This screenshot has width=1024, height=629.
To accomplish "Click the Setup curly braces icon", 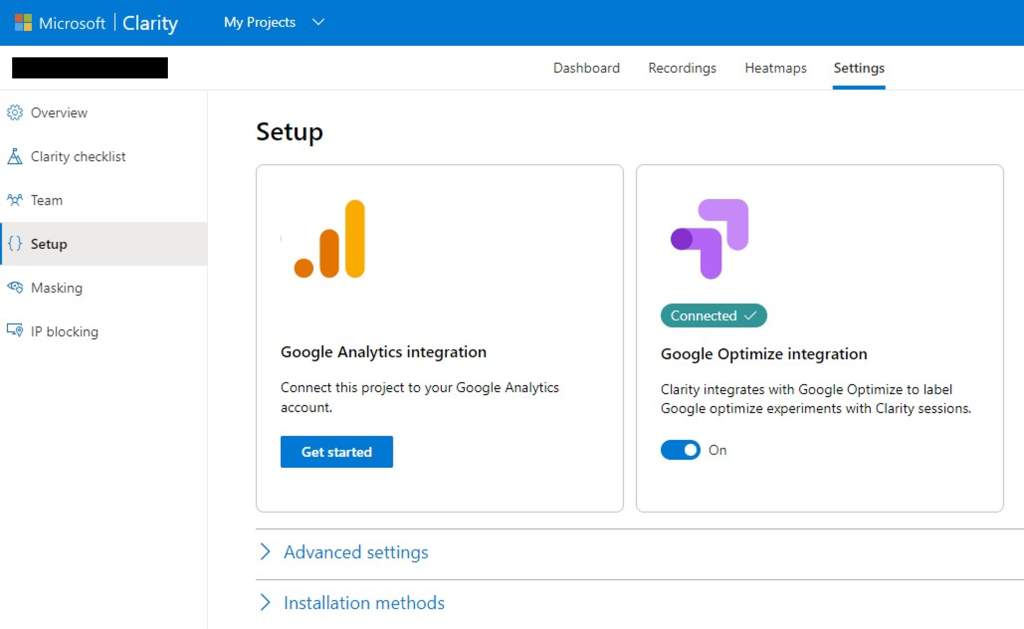I will (x=14, y=244).
